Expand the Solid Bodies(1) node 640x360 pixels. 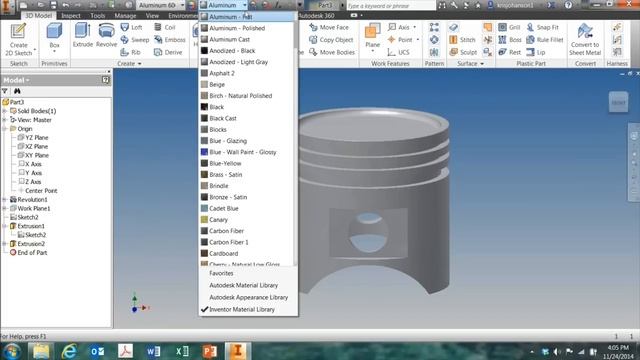click(x=5, y=111)
